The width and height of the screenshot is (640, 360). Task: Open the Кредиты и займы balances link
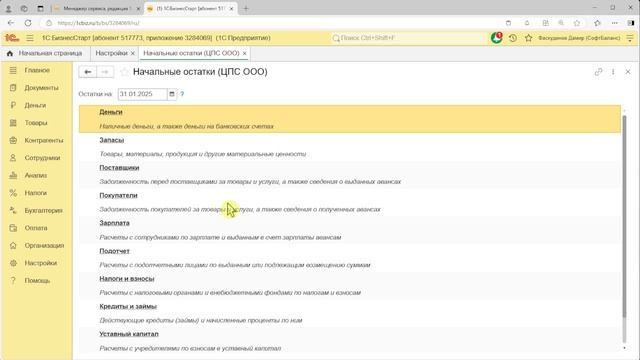click(x=128, y=306)
